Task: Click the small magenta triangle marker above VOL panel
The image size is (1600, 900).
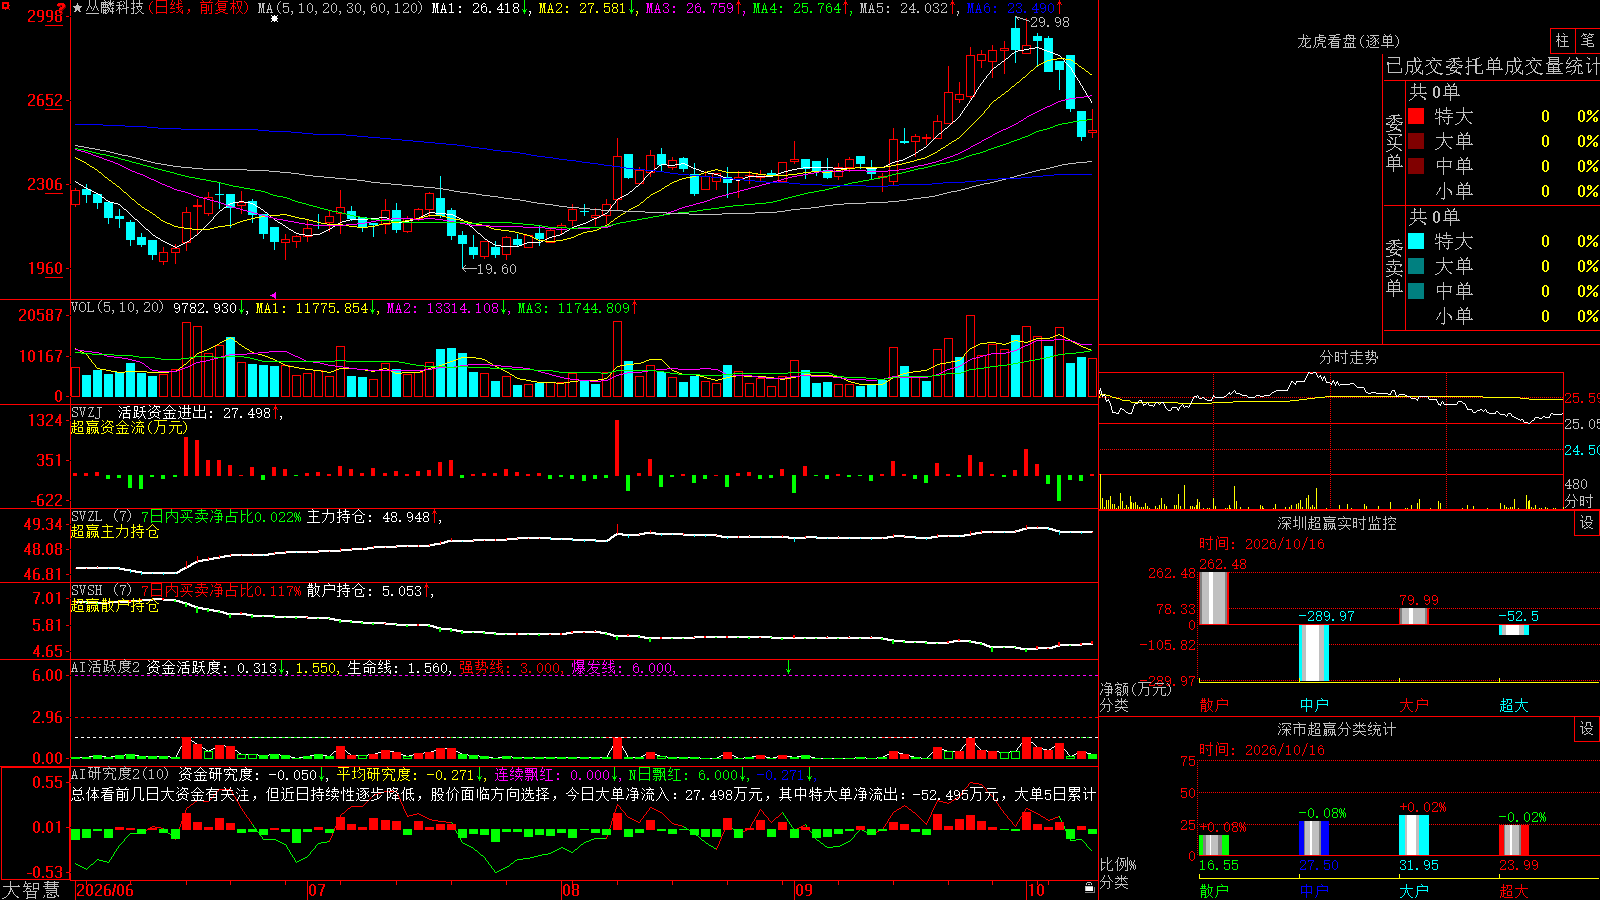Action: (274, 295)
